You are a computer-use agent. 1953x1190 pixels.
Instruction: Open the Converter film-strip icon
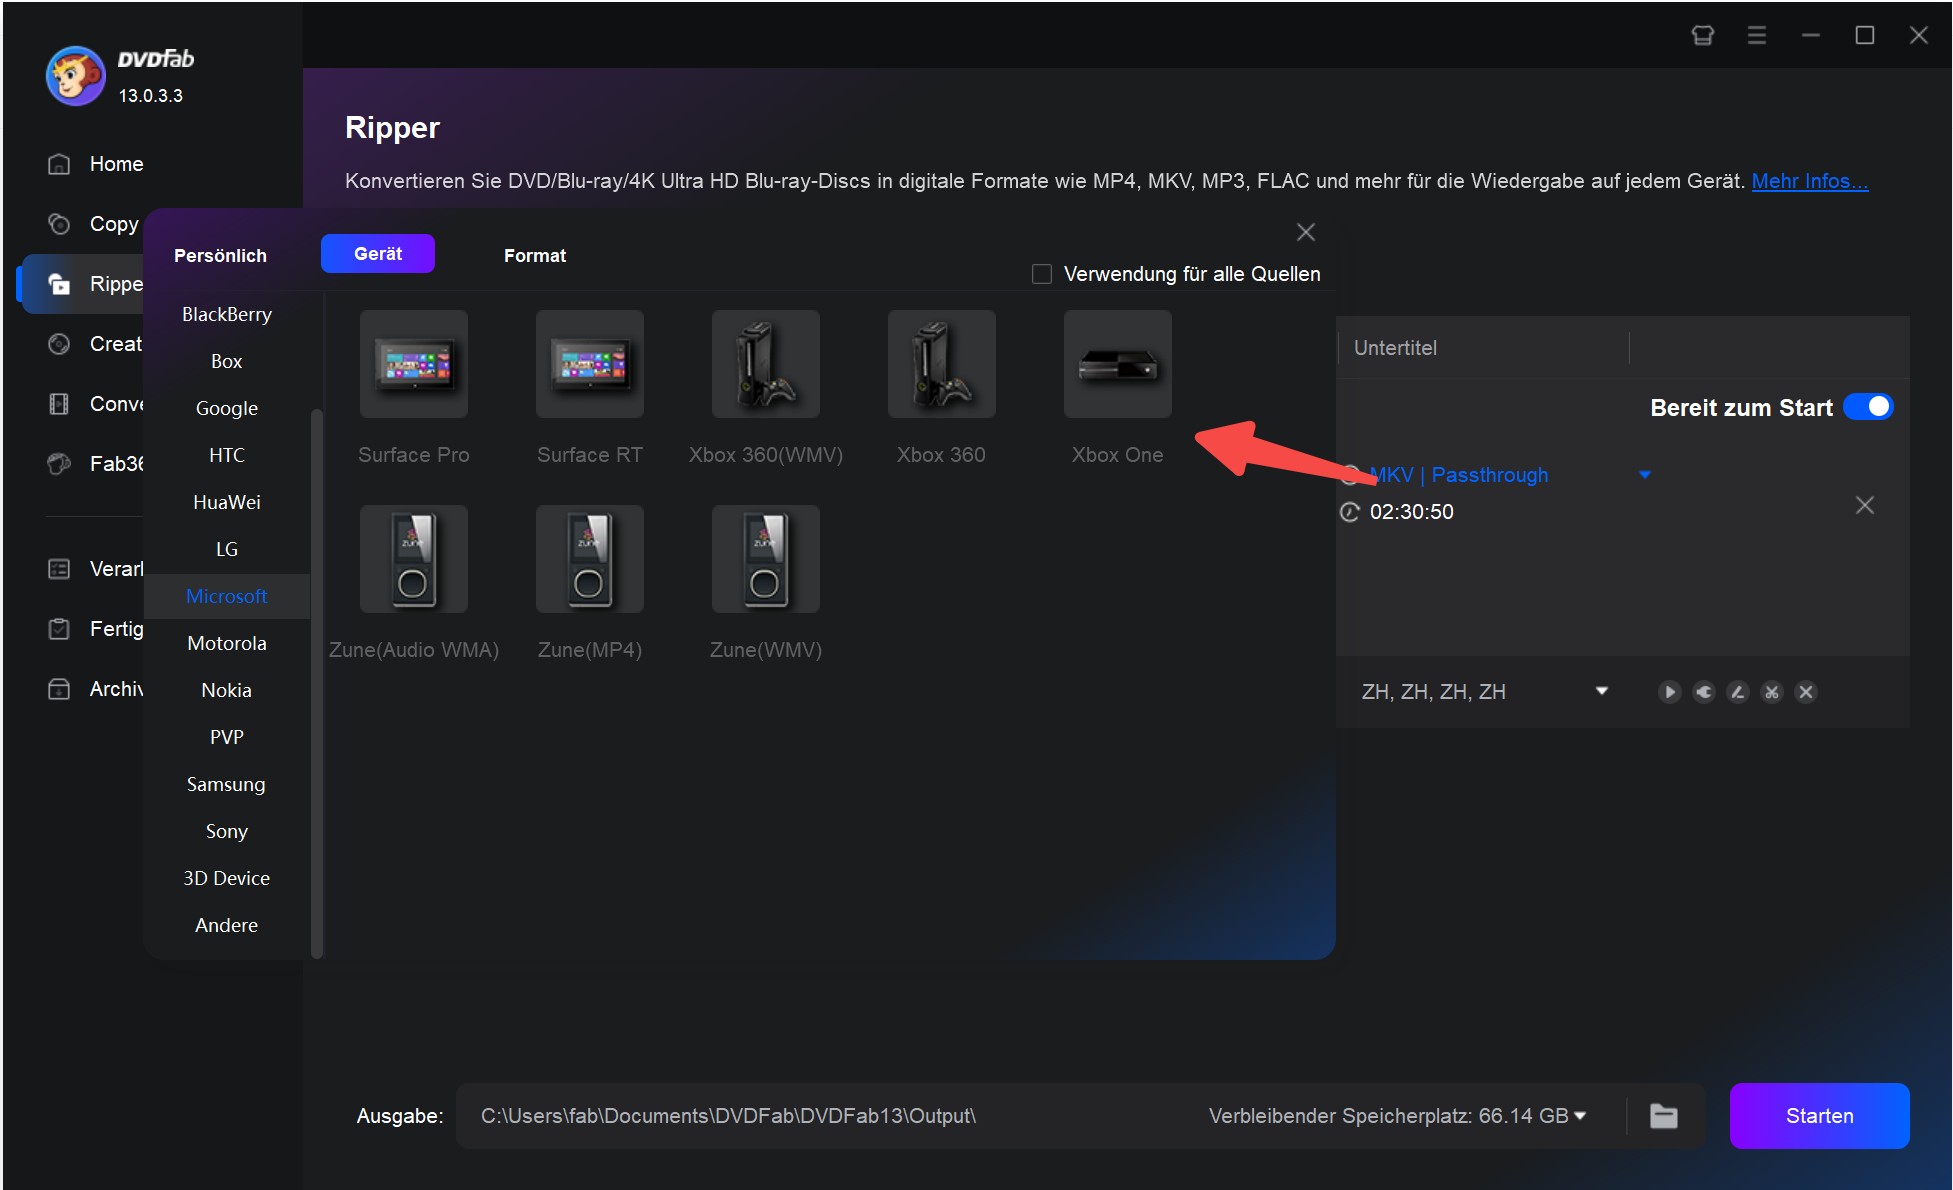tap(59, 404)
